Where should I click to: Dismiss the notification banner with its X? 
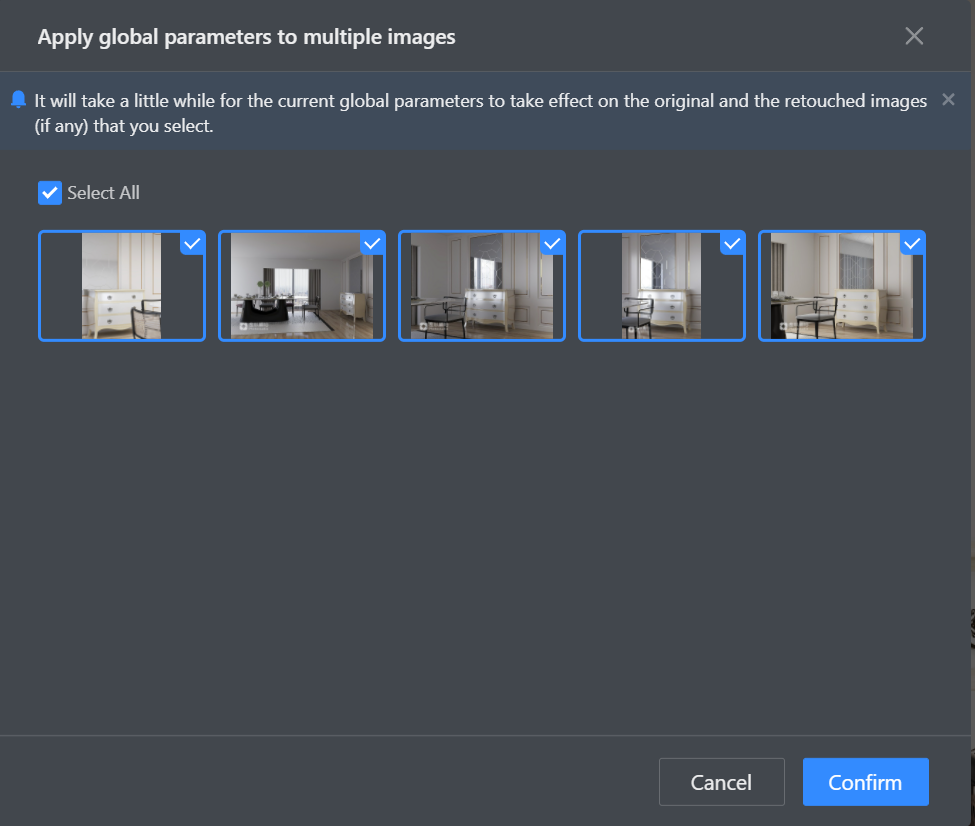click(948, 99)
